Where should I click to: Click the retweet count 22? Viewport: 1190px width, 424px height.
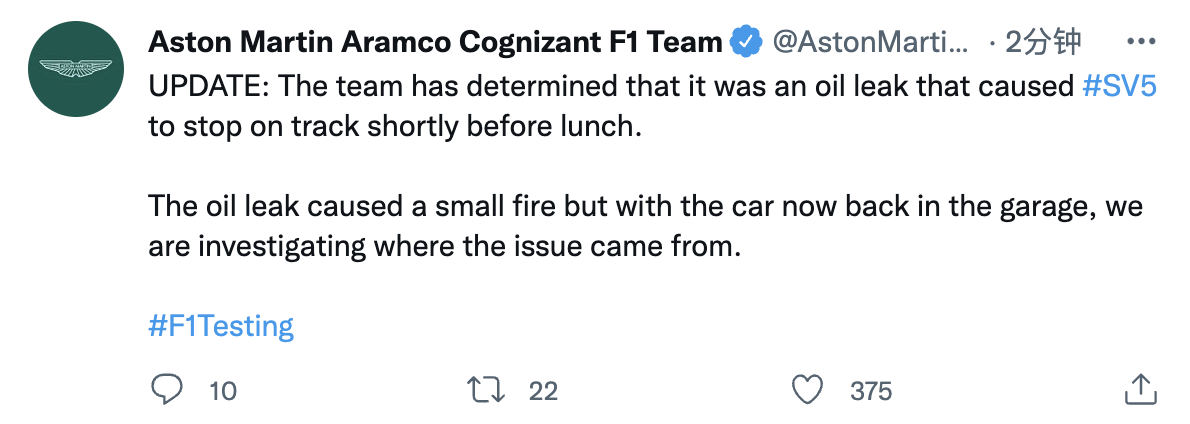click(543, 391)
